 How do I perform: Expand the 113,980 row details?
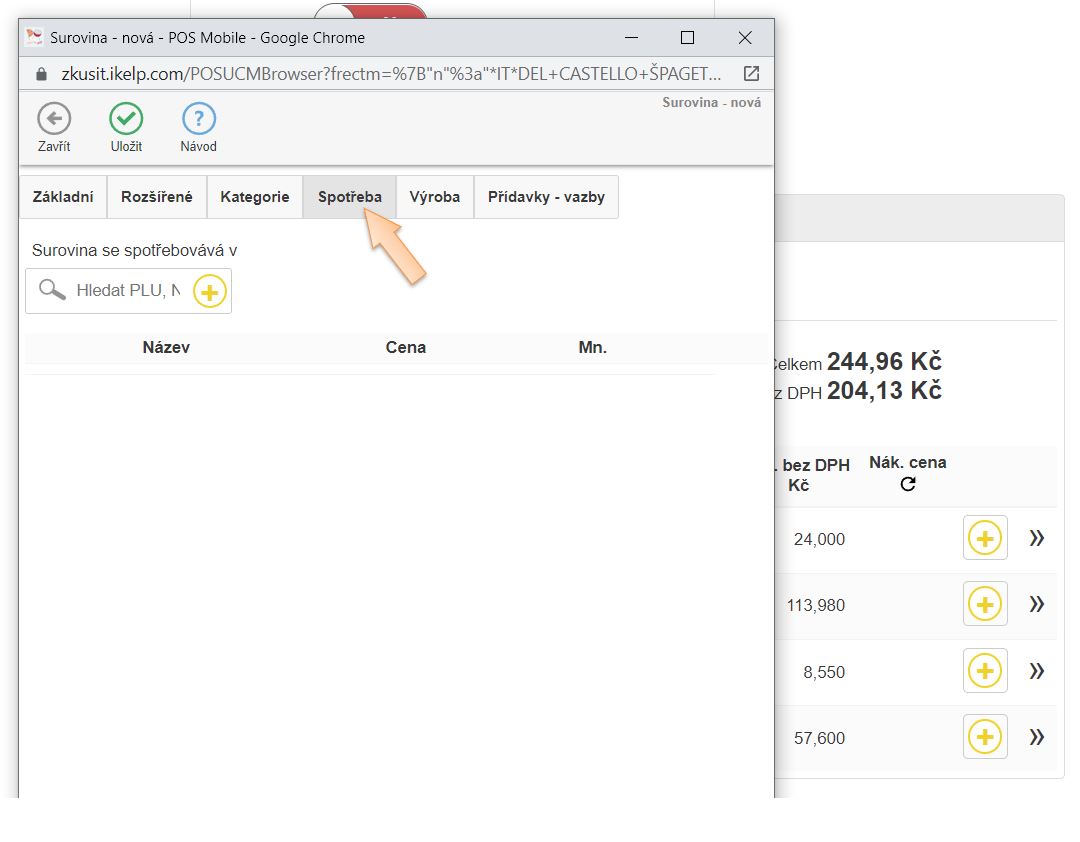(1037, 605)
